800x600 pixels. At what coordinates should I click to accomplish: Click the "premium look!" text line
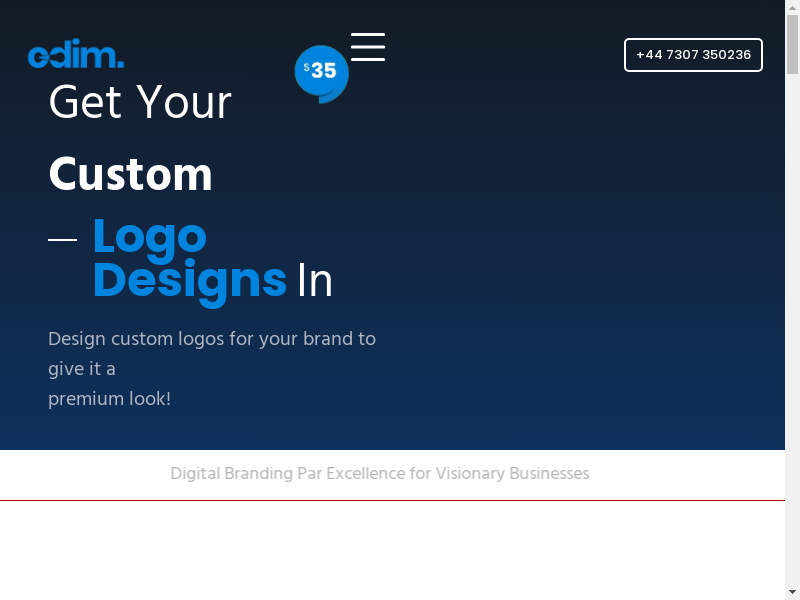[110, 399]
